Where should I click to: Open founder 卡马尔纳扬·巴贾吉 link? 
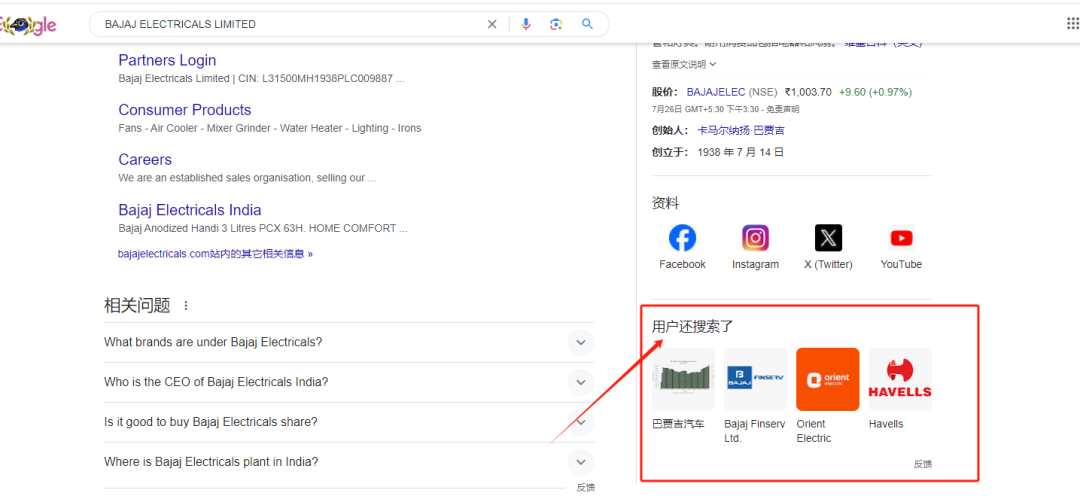click(x=740, y=130)
